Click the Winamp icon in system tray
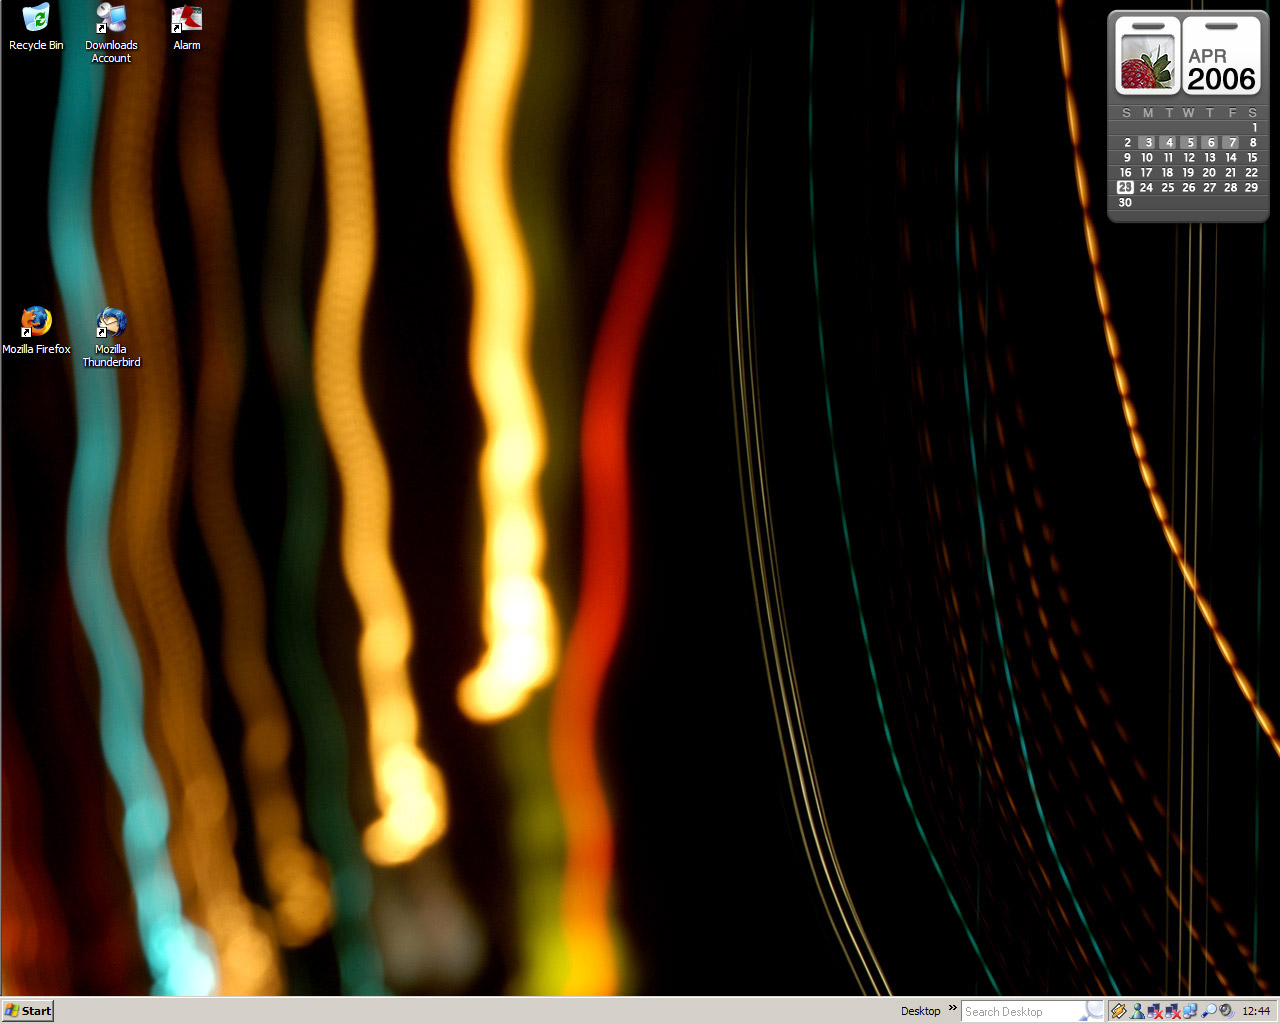 1119,1011
